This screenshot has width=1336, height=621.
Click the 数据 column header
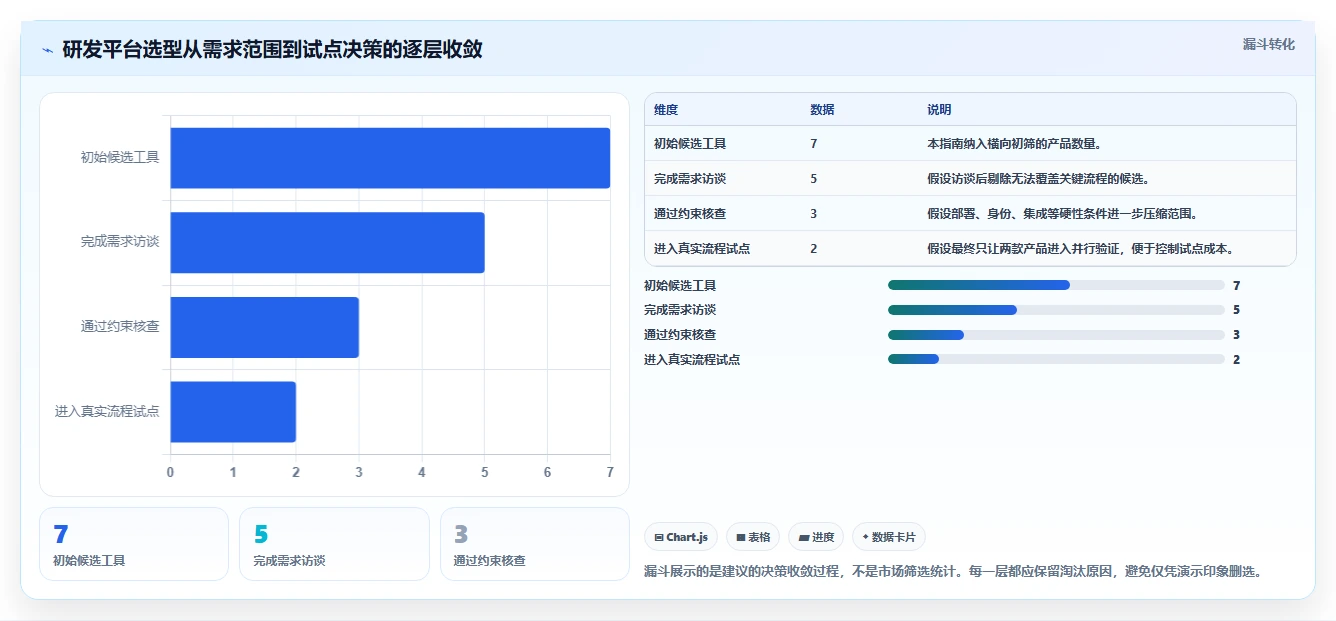[x=822, y=110]
